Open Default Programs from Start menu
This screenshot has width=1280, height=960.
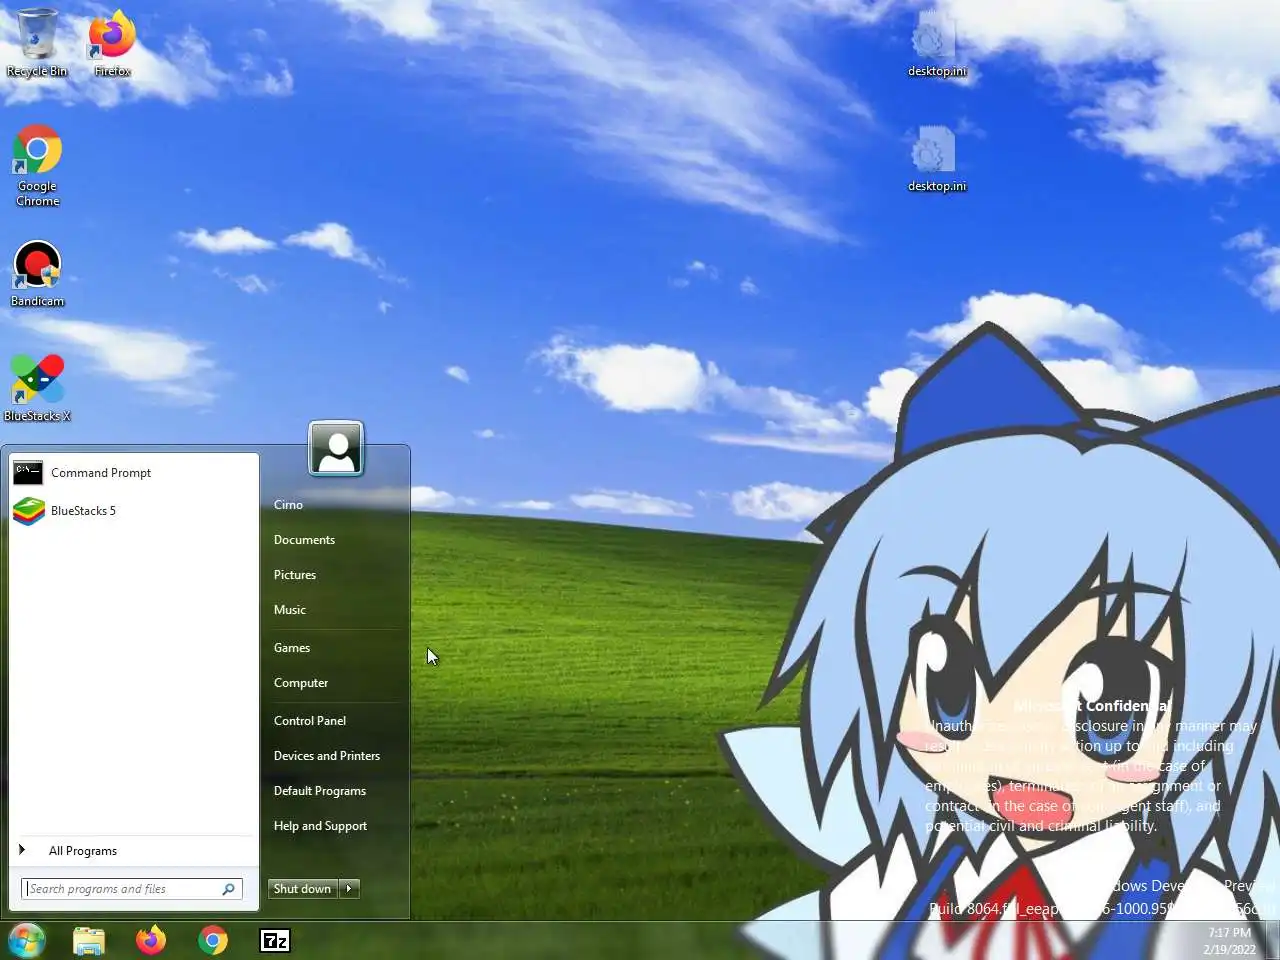(320, 791)
